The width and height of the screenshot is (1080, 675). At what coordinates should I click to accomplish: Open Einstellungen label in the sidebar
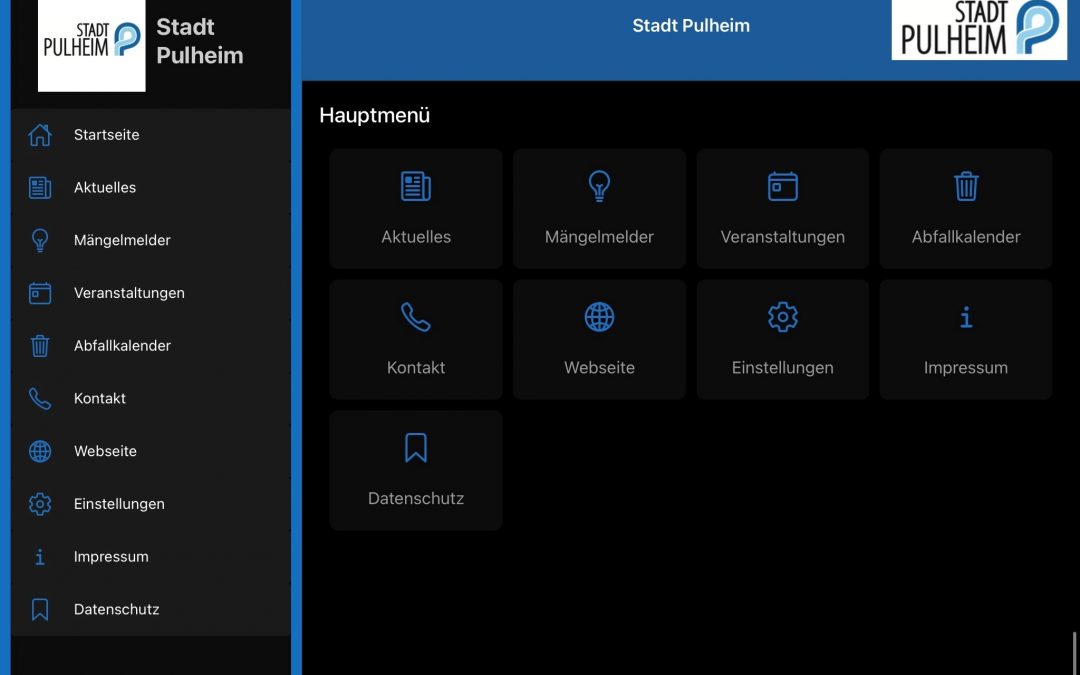[119, 504]
